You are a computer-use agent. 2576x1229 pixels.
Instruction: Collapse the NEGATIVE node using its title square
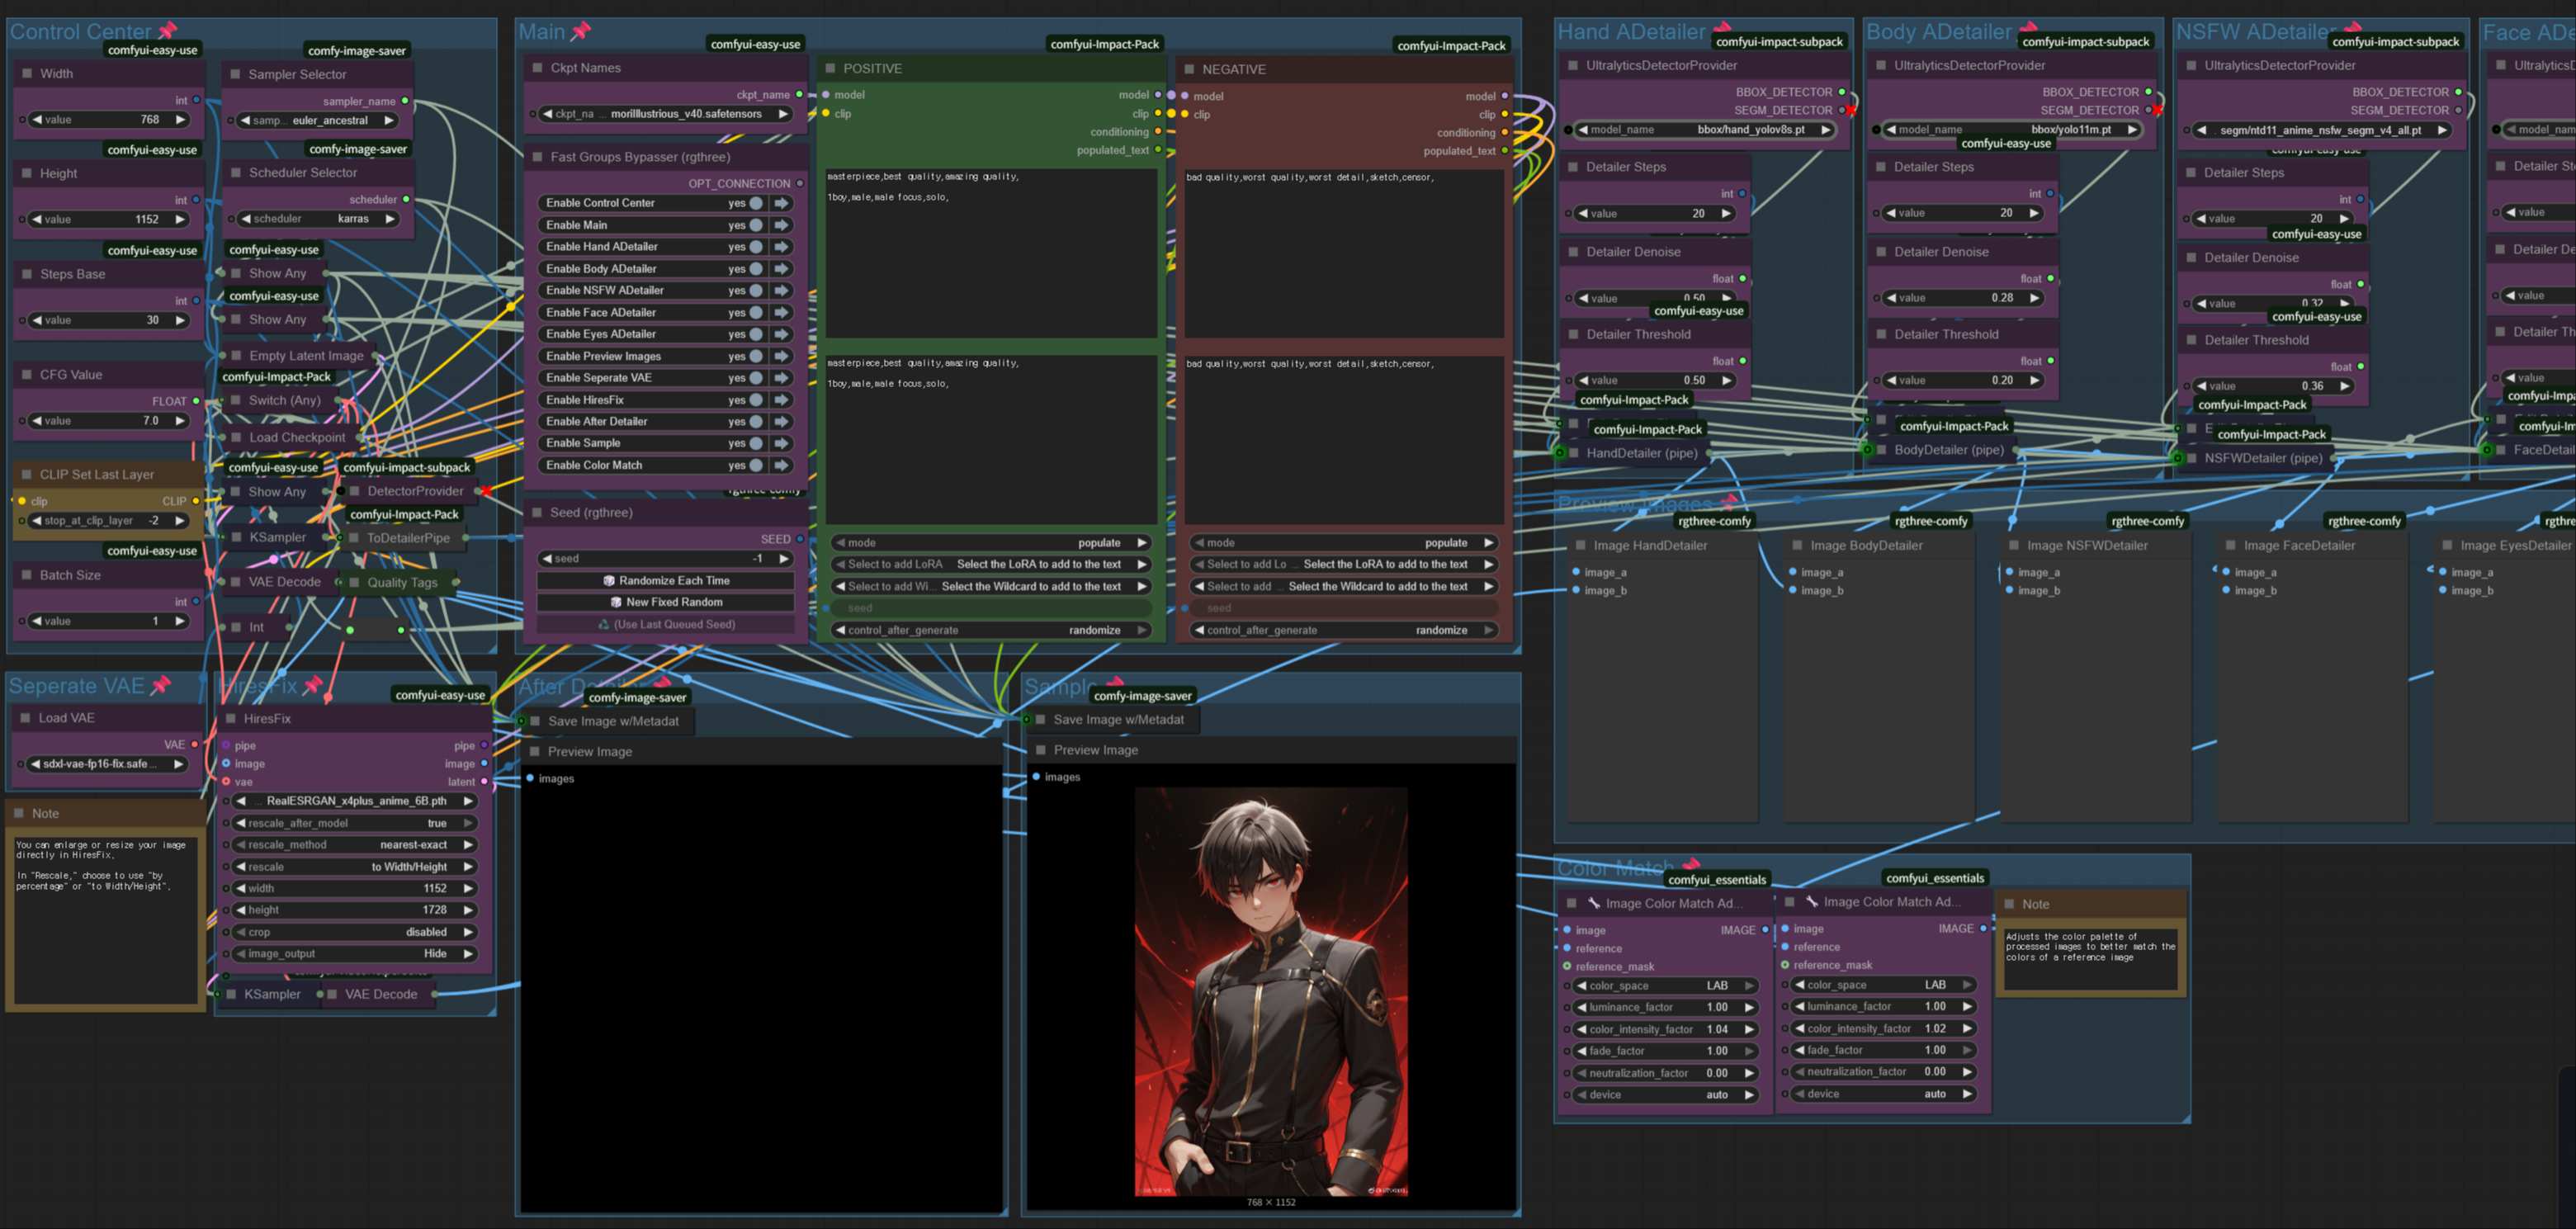coord(1189,69)
